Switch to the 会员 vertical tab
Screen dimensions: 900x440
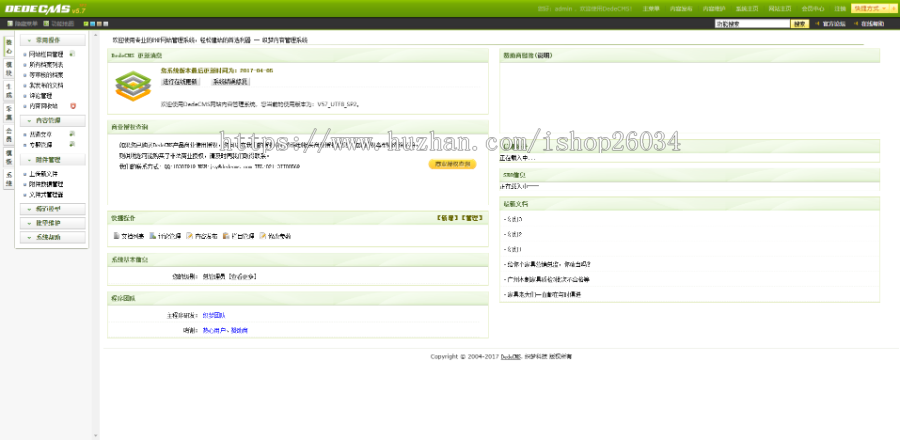coord(9,135)
